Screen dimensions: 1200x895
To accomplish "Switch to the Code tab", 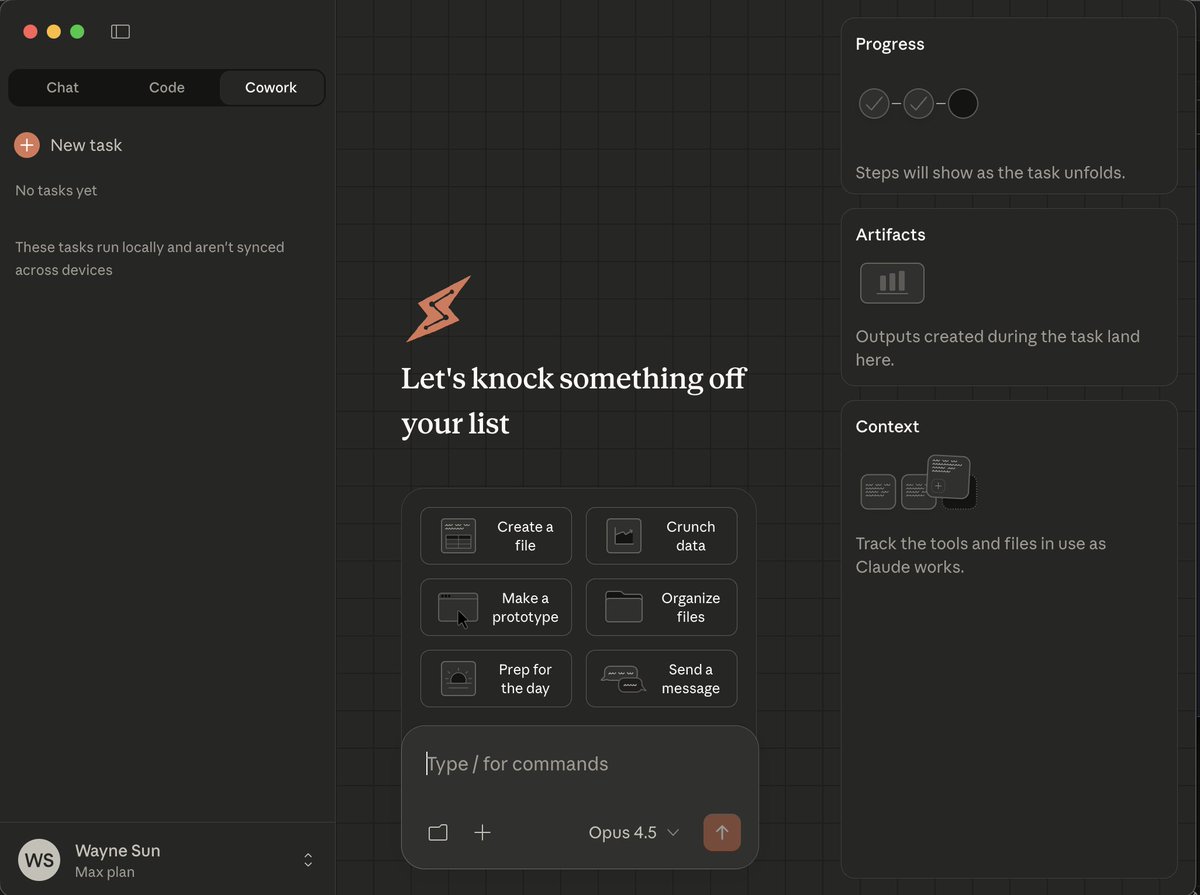I will tap(167, 87).
